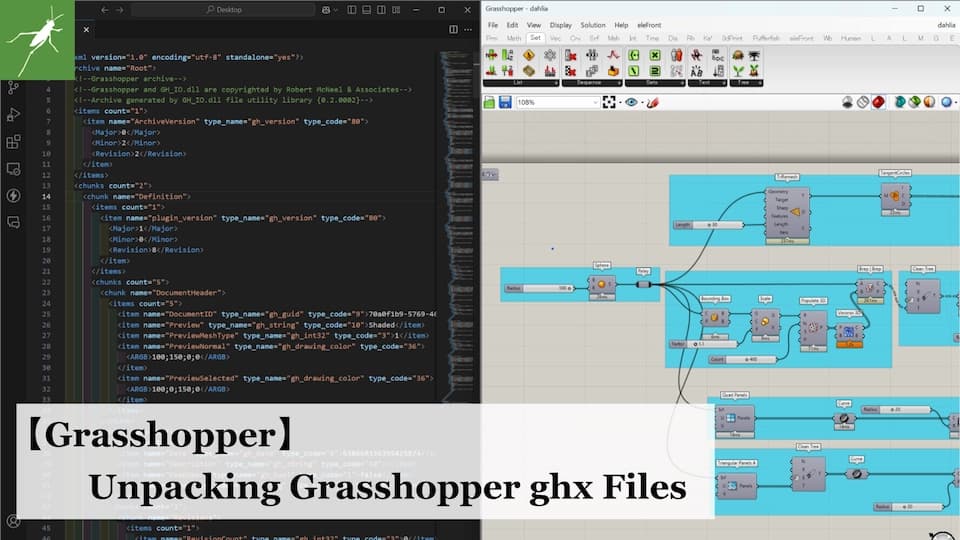Screen dimensions: 960x540
Task: Toggle preview selected only teal icon
Action: [x=899, y=102]
